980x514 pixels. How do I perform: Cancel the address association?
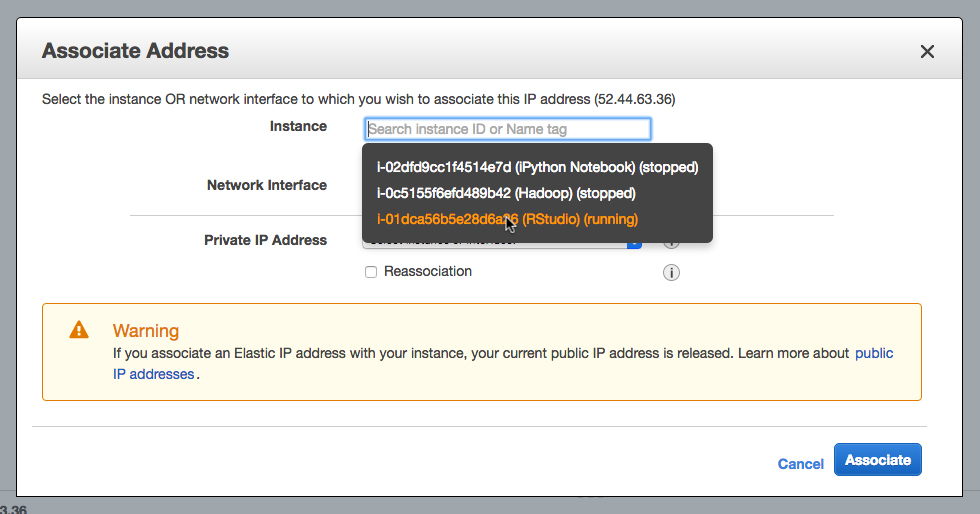800,464
